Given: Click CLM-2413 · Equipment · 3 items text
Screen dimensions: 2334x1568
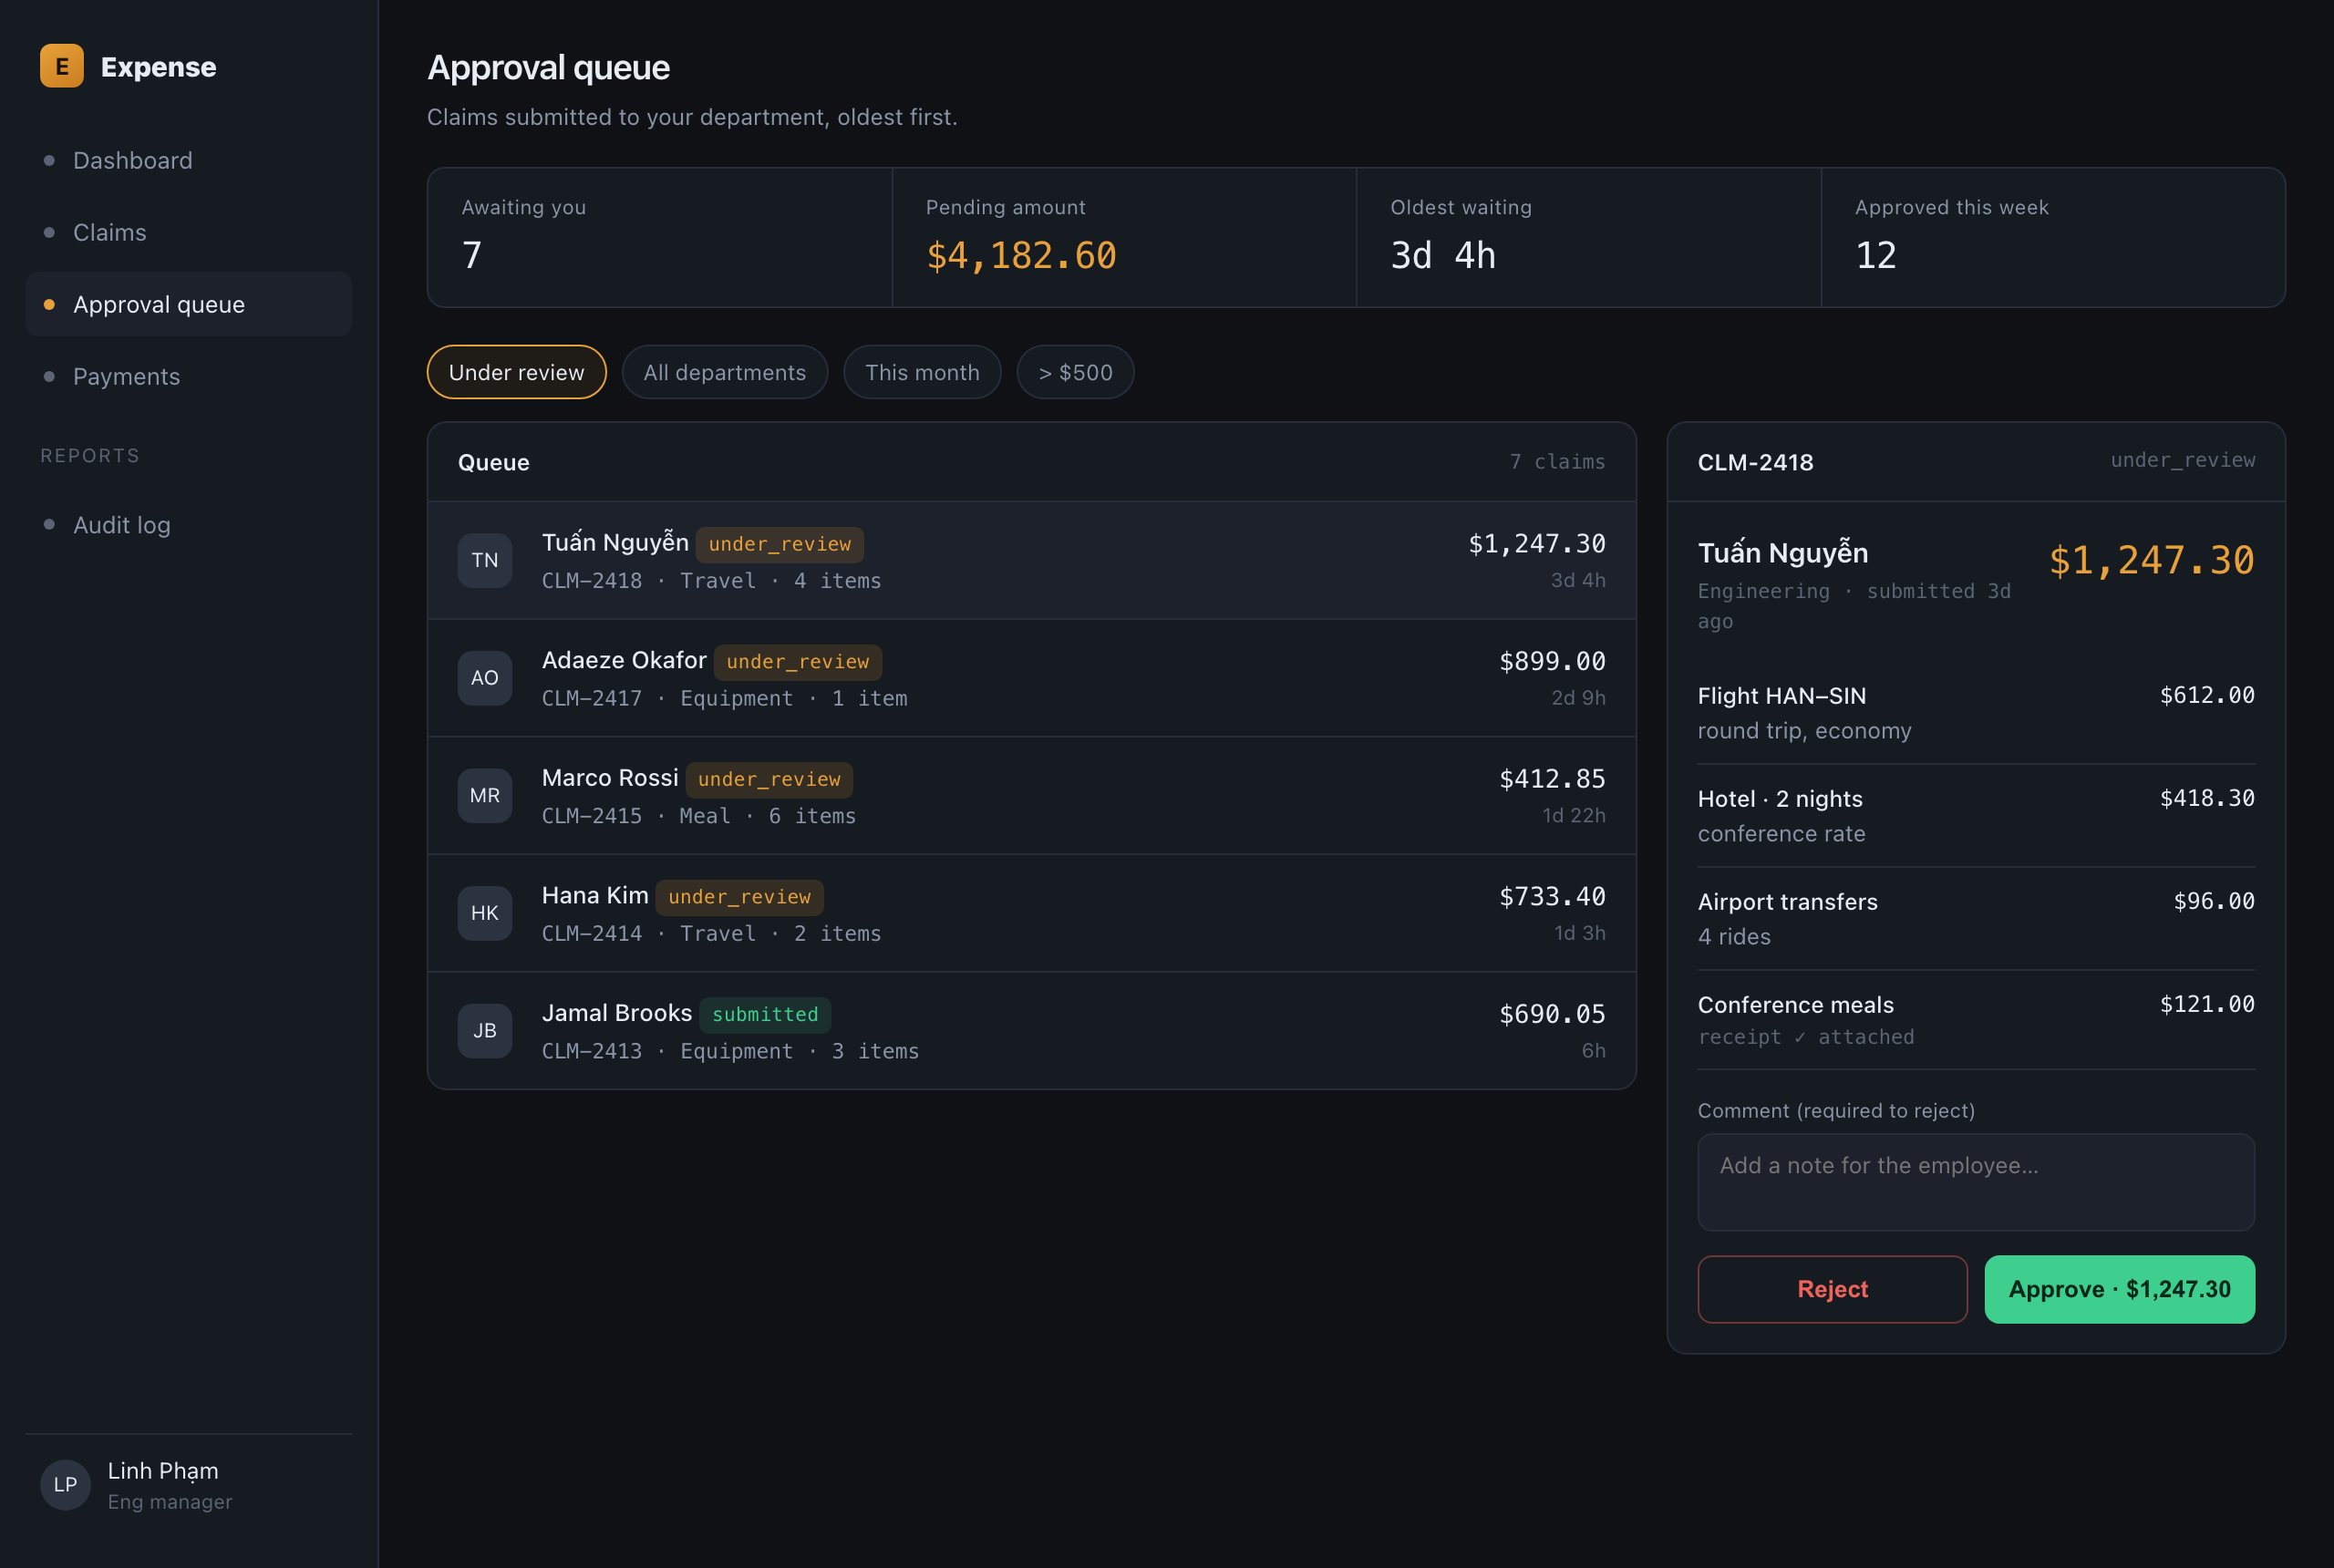Looking at the screenshot, I should [x=731, y=1051].
